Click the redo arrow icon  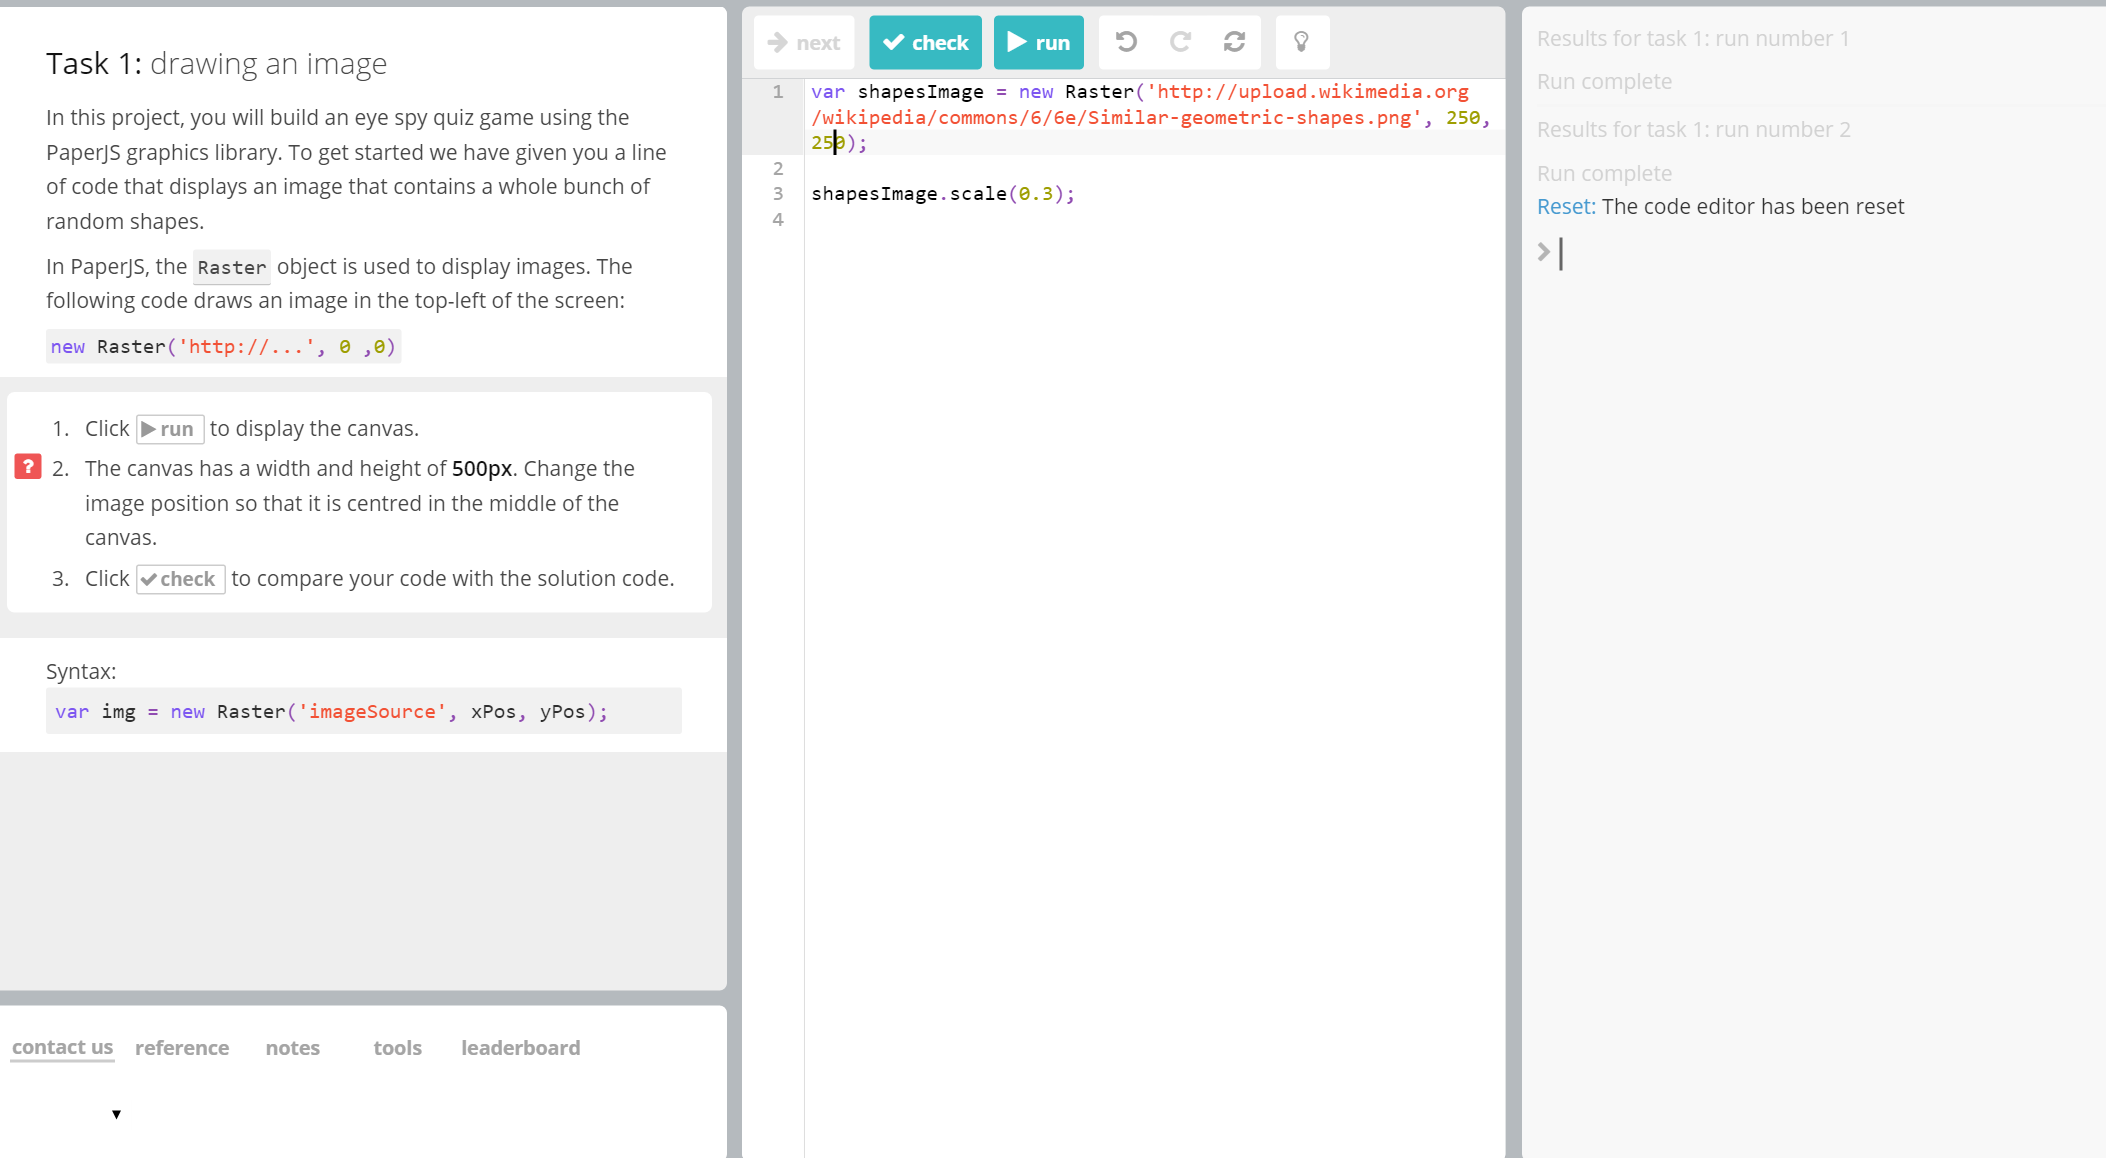1180,42
